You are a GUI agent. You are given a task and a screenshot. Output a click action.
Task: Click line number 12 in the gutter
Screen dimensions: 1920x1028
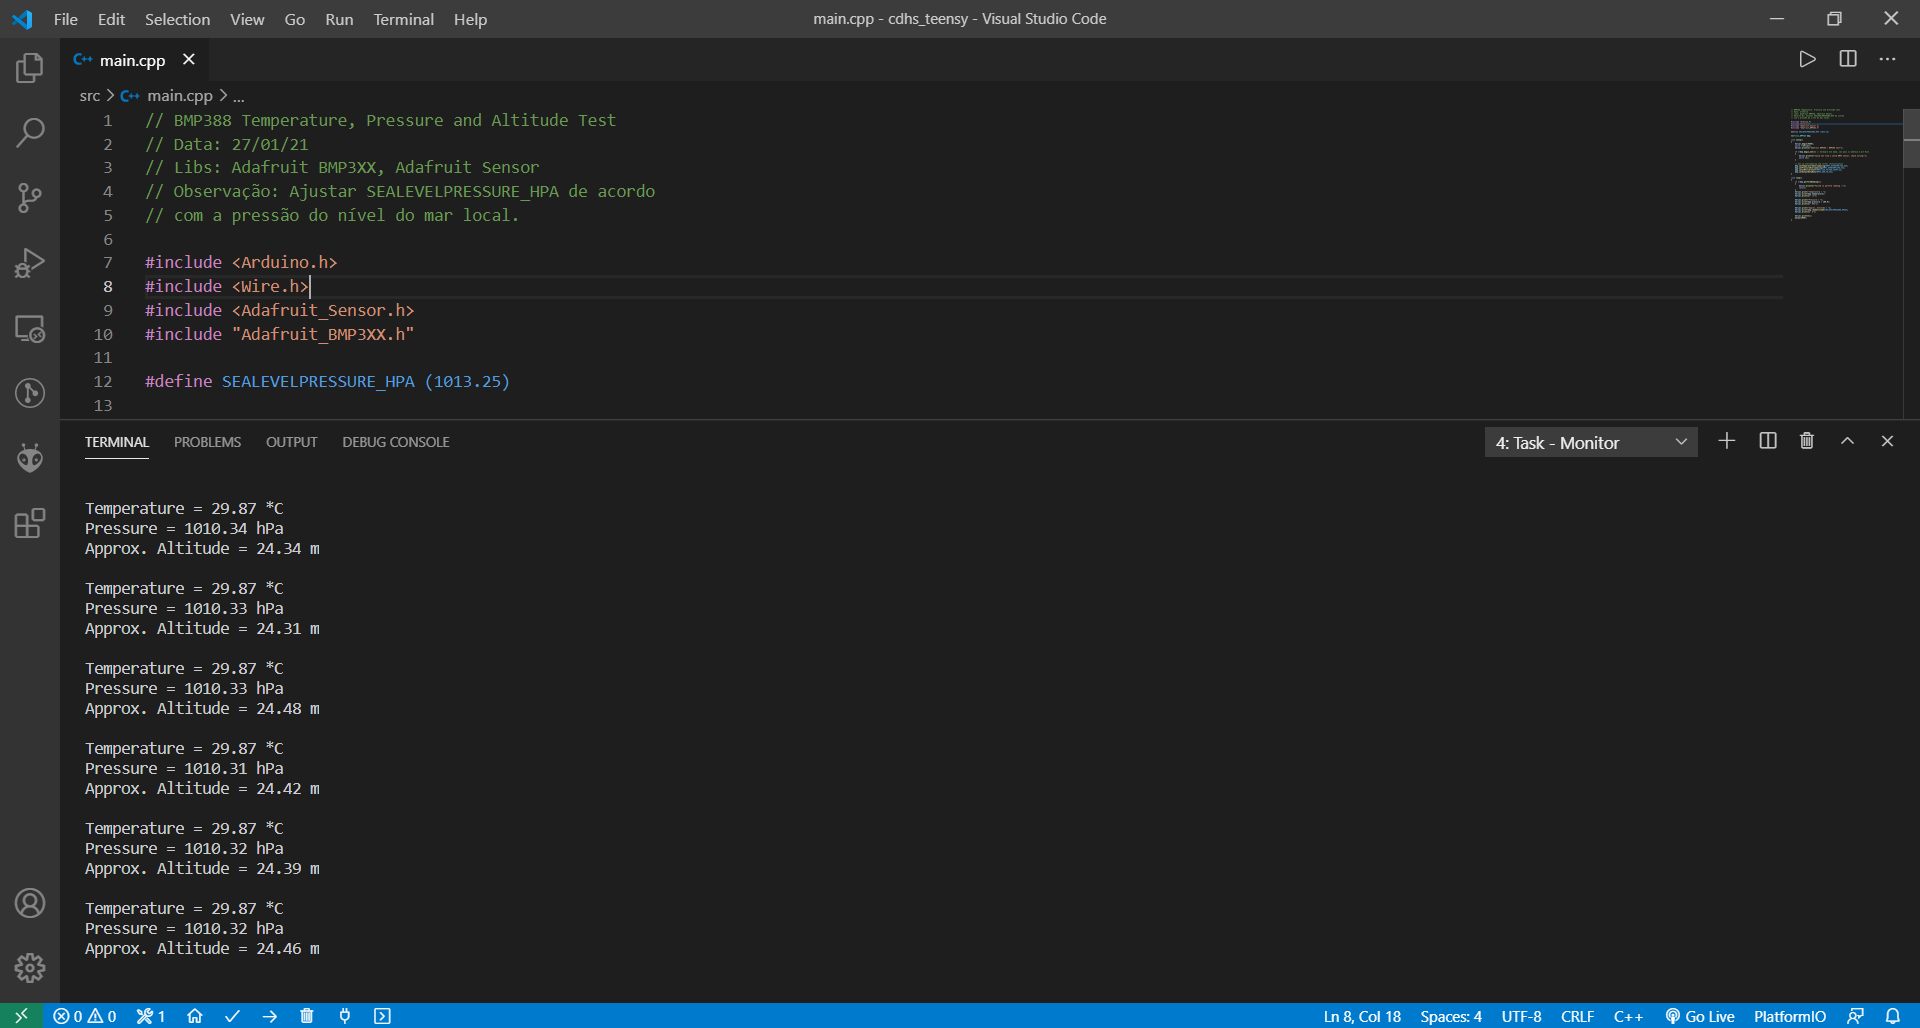click(x=102, y=381)
